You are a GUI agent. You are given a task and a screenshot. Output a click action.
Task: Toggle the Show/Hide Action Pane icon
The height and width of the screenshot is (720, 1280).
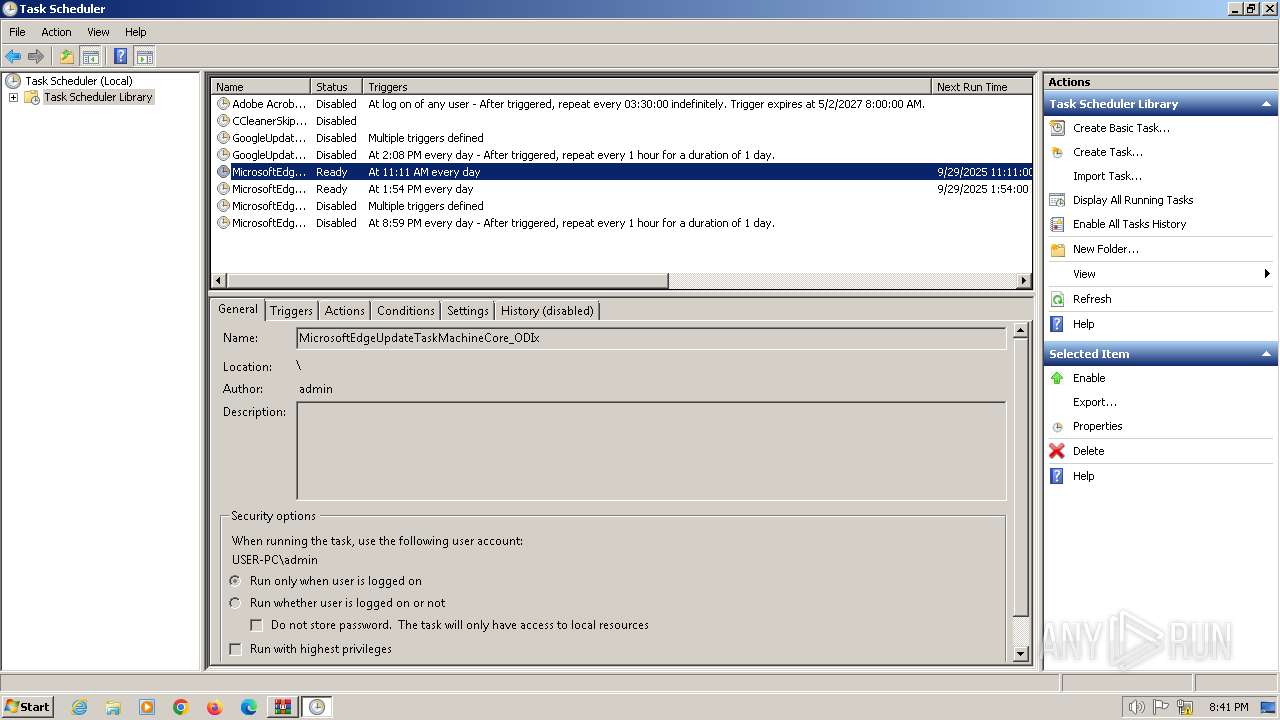[x=145, y=57]
